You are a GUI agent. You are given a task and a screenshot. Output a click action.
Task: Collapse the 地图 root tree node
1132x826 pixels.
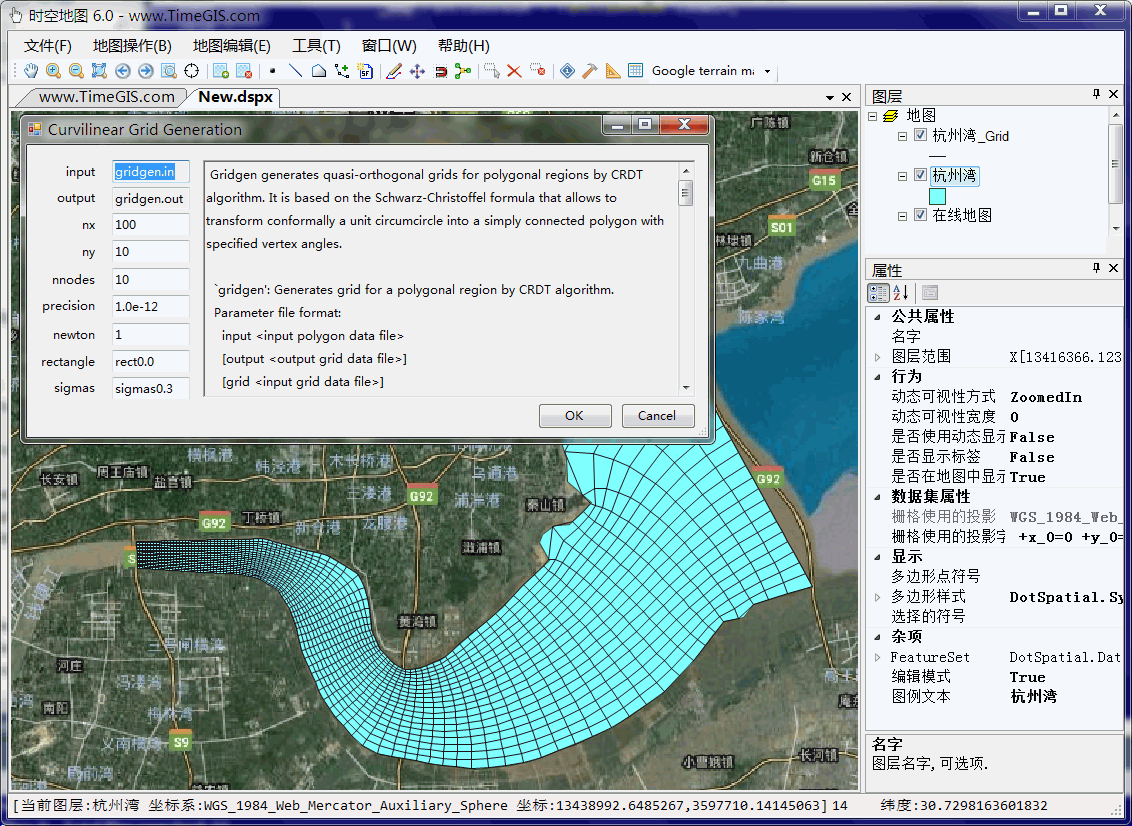(872, 116)
